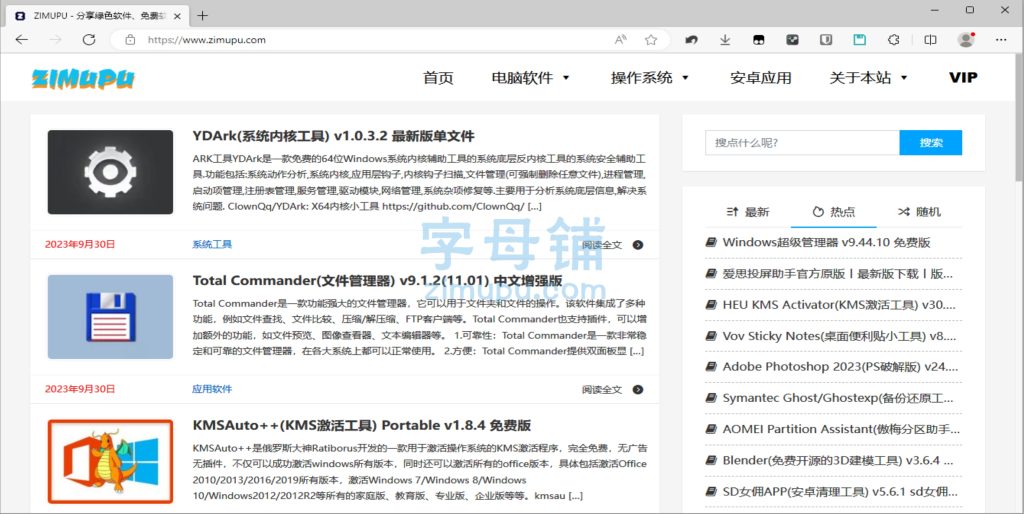Click arrow icon next to Total Commander 阅读全文
Screen dimensions: 1024x514
coord(638,390)
